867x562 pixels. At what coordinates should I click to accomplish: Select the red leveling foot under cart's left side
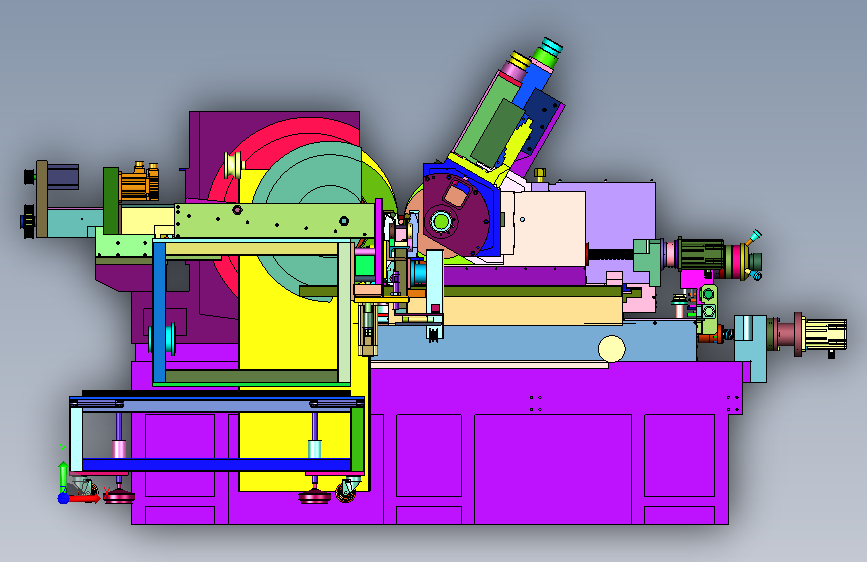coord(118,496)
